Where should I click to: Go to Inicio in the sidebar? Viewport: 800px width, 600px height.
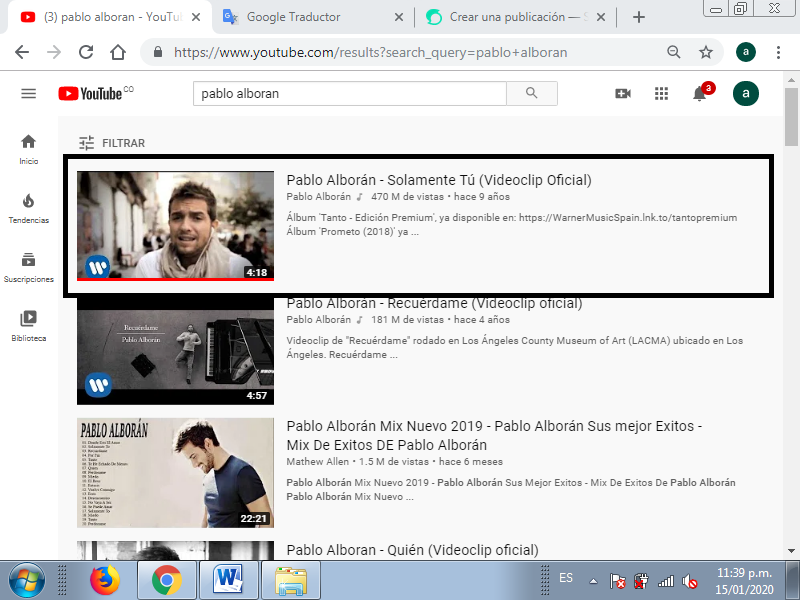click(29, 149)
